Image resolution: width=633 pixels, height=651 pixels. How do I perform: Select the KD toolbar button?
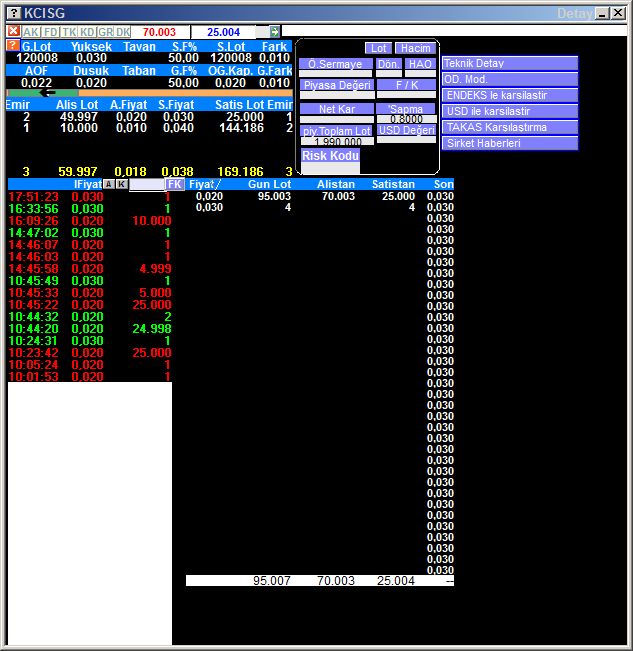pyautogui.click(x=87, y=32)
